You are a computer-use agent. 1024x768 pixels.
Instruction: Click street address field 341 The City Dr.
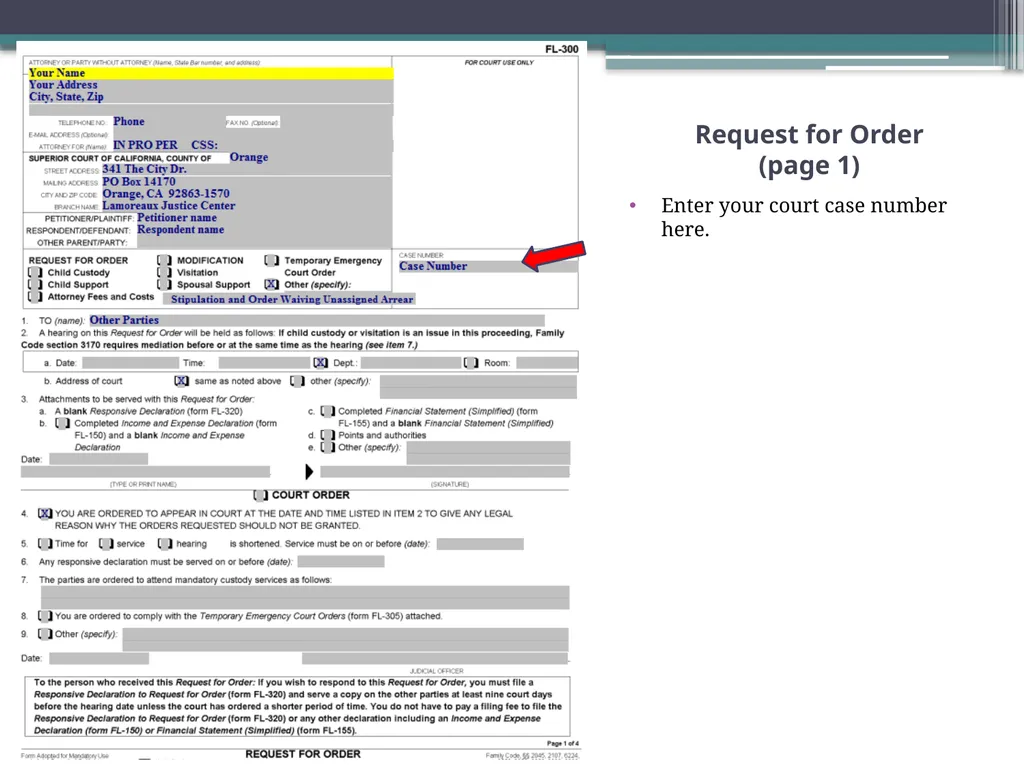pos(246,169)
